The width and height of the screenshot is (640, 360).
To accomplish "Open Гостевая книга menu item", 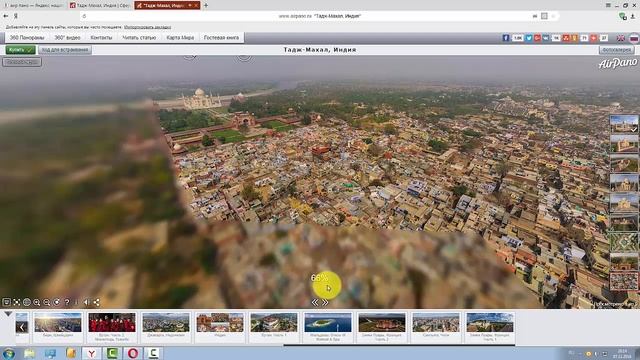I will (x=221, y=38).
